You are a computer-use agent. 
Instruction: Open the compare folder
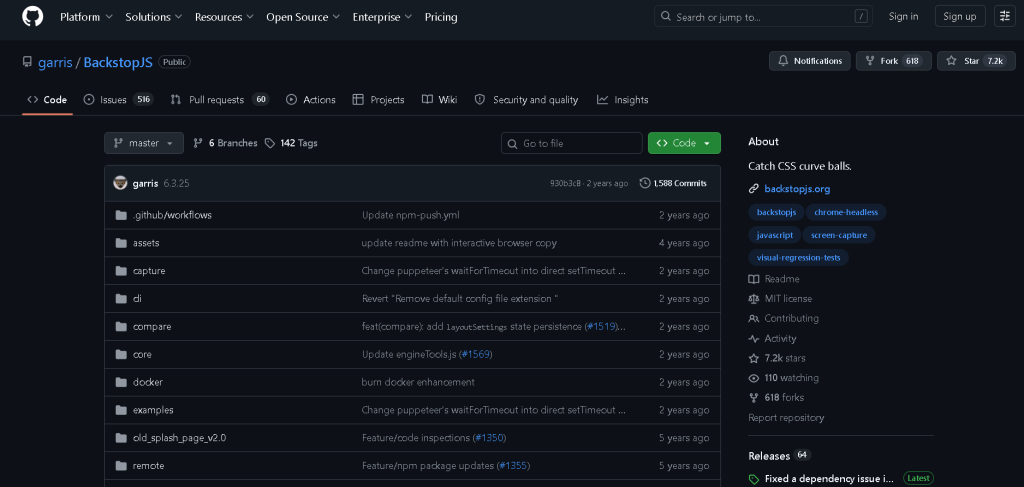pyautogui.click(x=152, y=326)
